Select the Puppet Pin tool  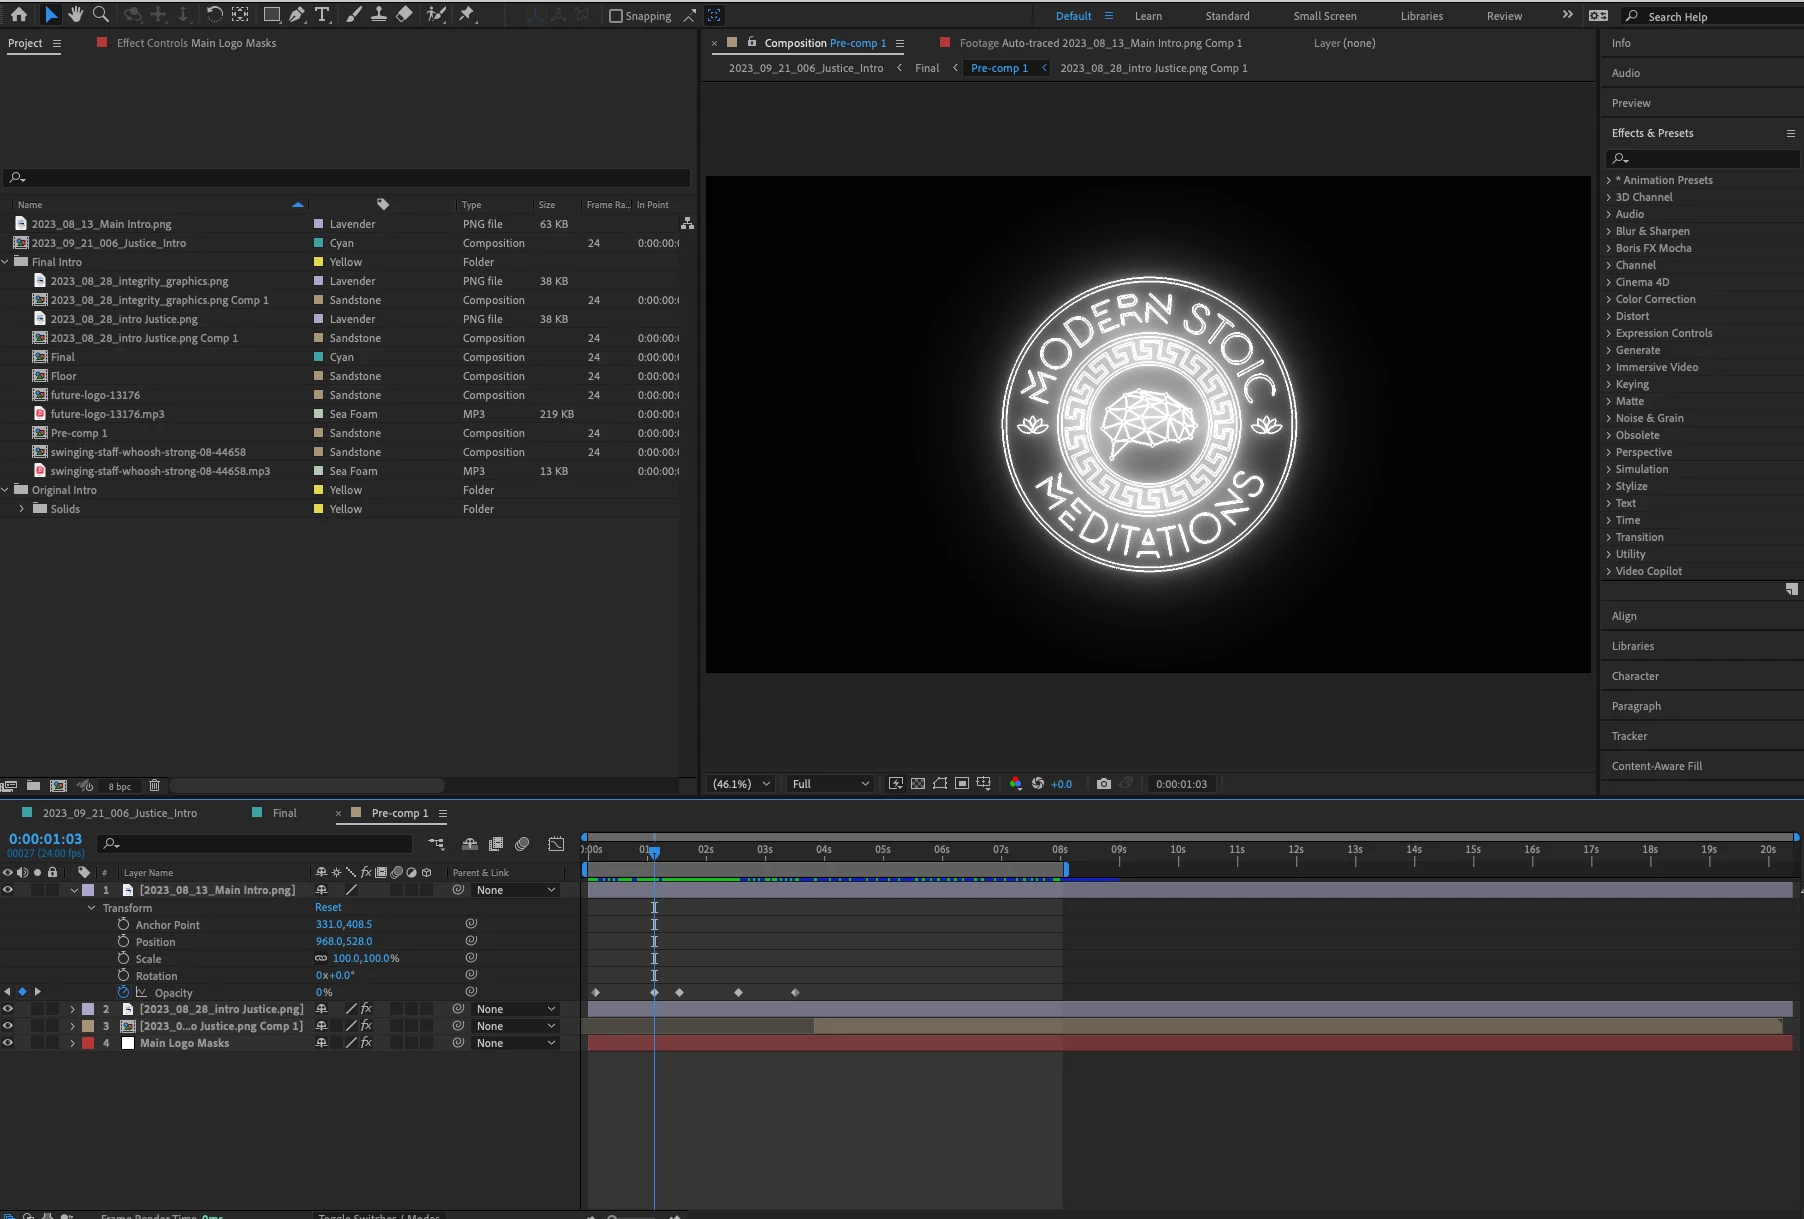point(467,15)
